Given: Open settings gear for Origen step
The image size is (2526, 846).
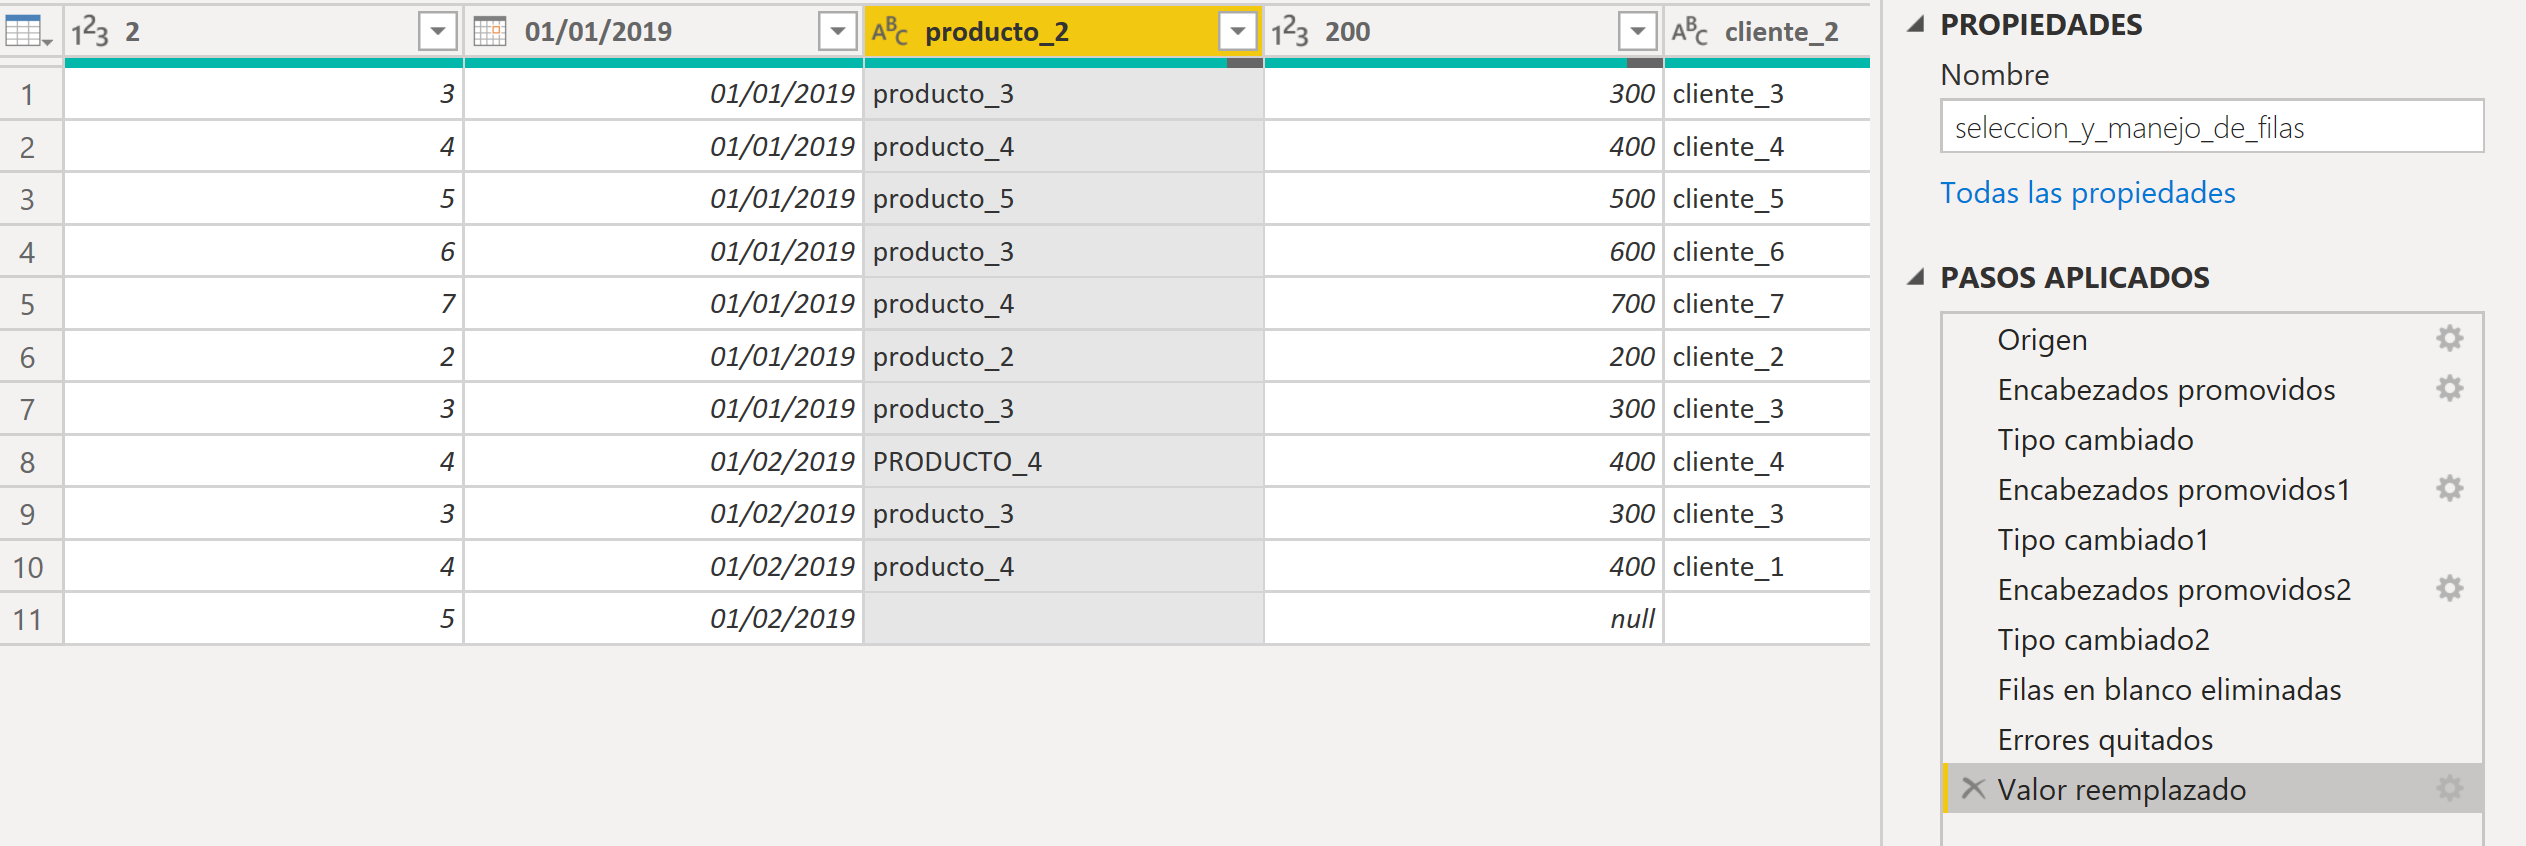Looking at the screenshot, I should pos(2449,338).
